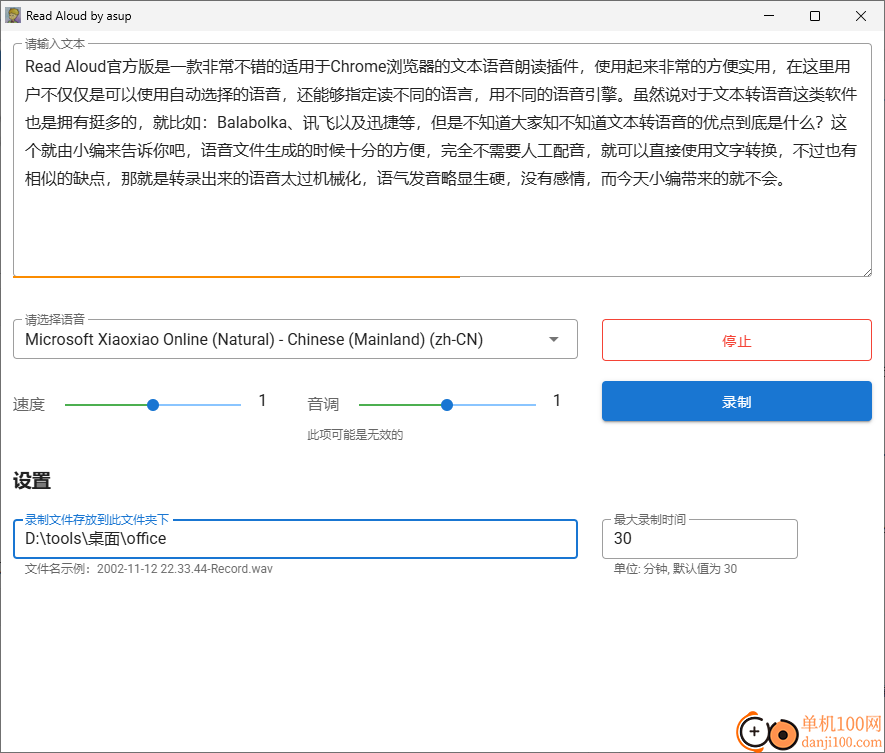Click the 文件名示例 filename example text

[148, 569]
